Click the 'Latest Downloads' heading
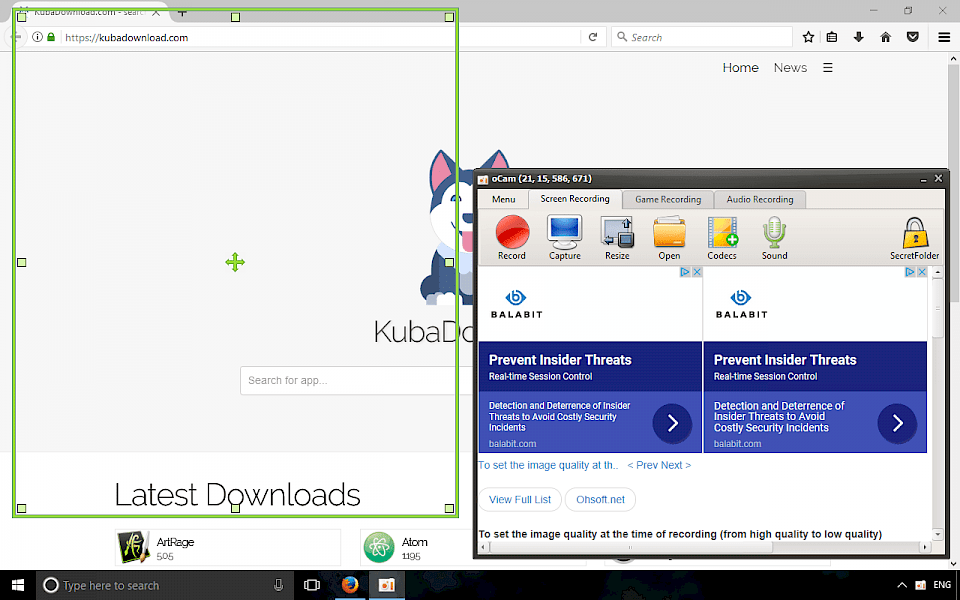The height and width of the screenshot is (600, 960). (238, 495)
